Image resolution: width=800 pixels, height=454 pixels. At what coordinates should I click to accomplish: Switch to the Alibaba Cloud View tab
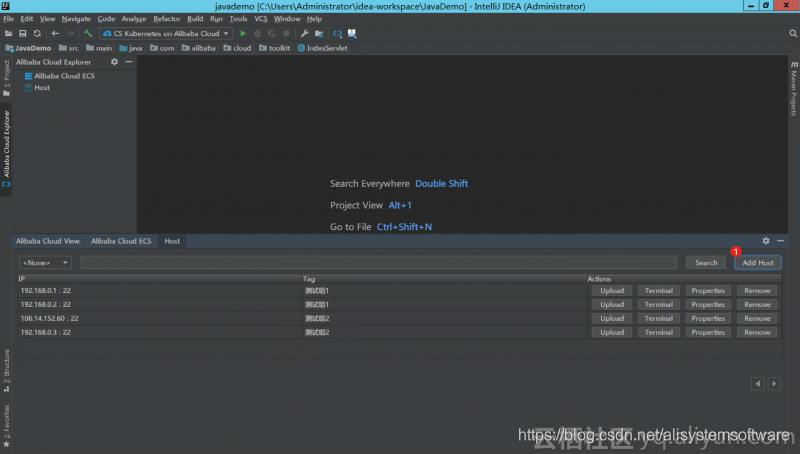(x=48, y=241)
